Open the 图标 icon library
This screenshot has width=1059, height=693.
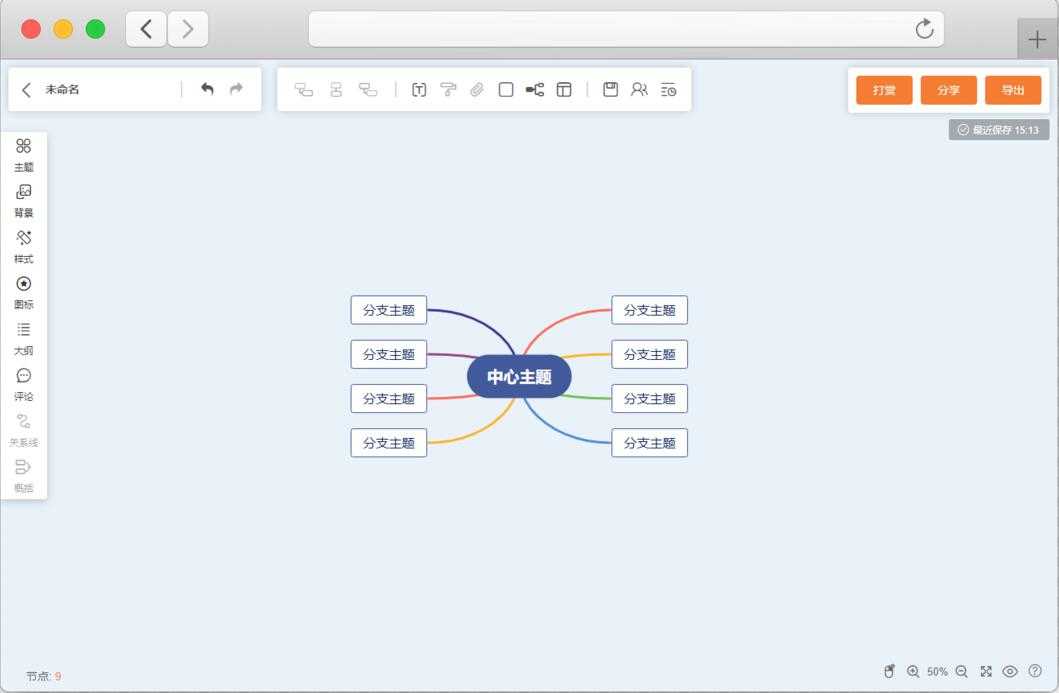coord(24,292)
